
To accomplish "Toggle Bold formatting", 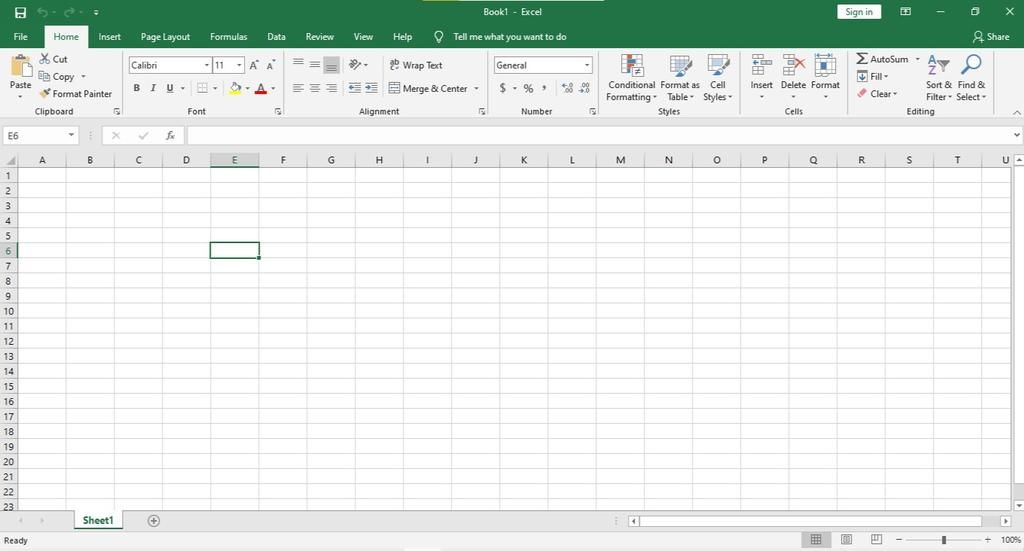I will click(x=136, y=88).
